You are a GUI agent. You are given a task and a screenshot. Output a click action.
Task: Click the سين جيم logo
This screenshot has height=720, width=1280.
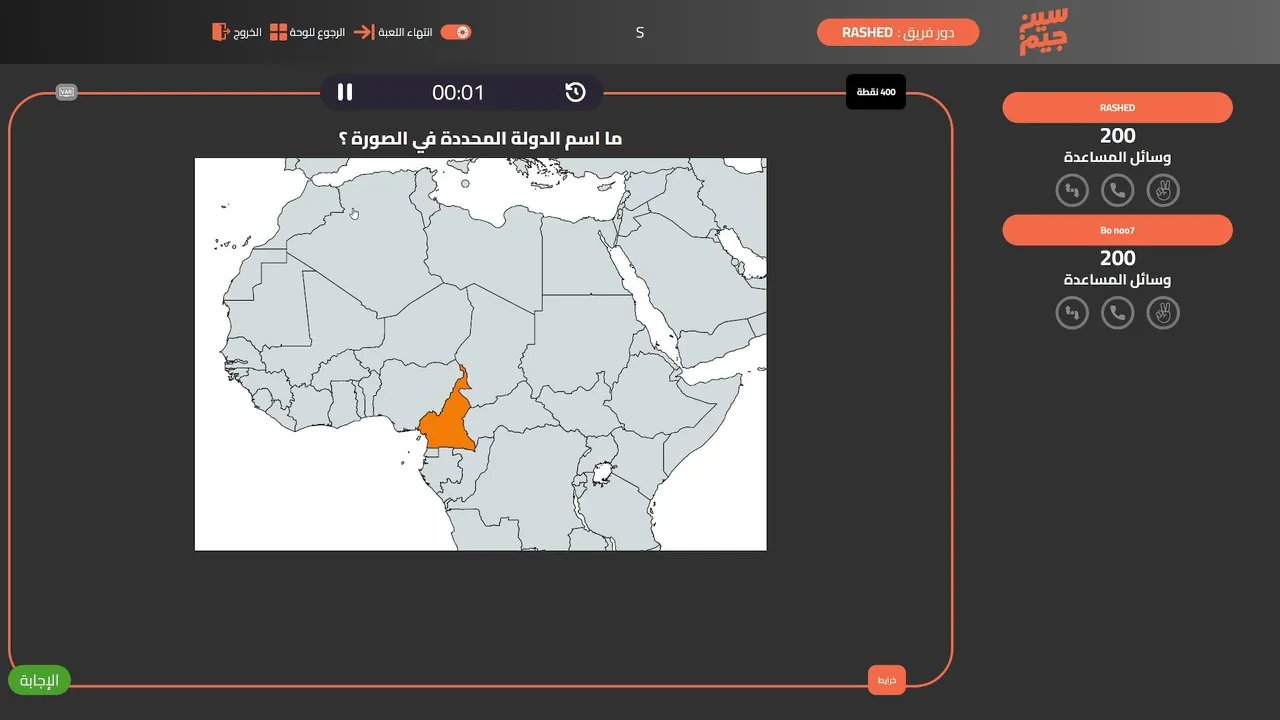coord(1044,32)
